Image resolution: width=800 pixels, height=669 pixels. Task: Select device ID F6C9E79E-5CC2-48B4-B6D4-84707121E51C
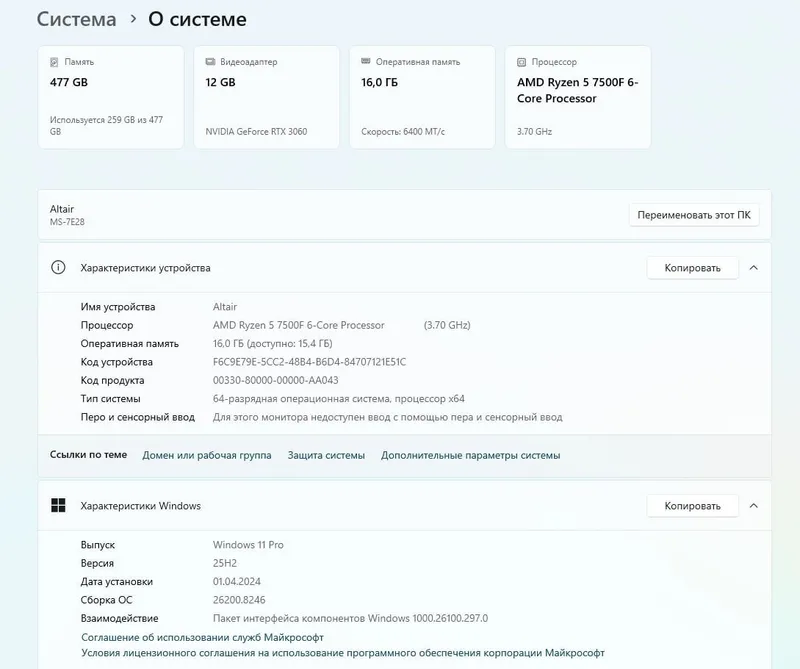[x=309, y=362]
